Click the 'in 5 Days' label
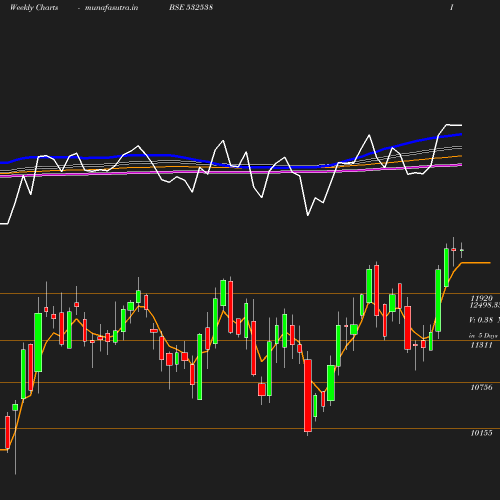The height and width of the screenshot is (500, 500). tap(483, 336)
